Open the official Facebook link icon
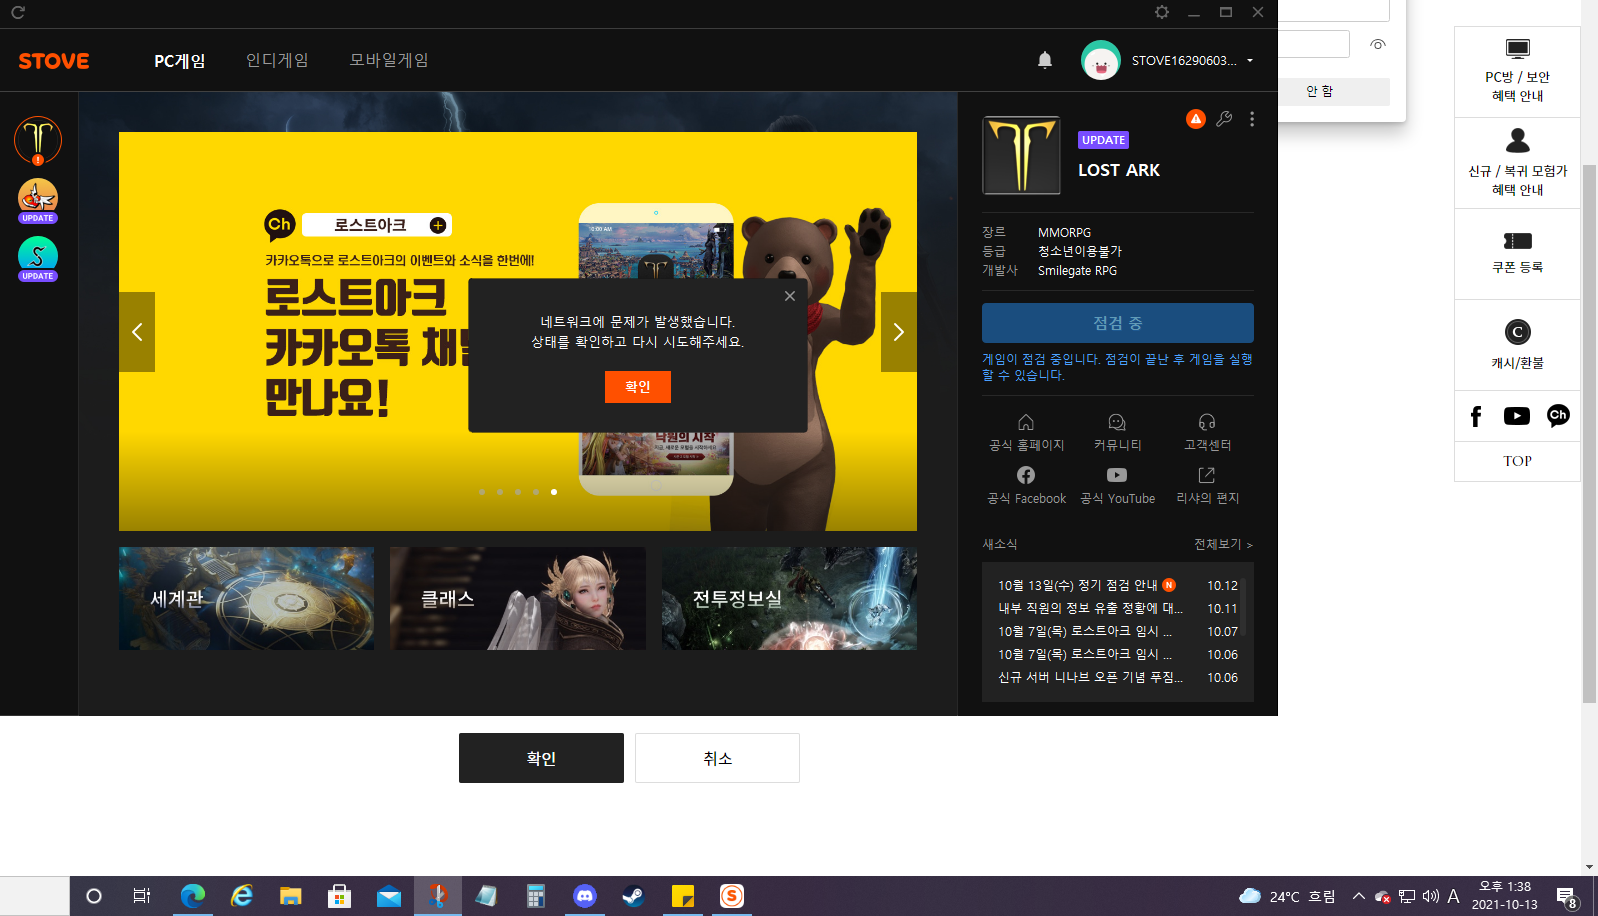 pyautogui.click(x=1026, y=475)
